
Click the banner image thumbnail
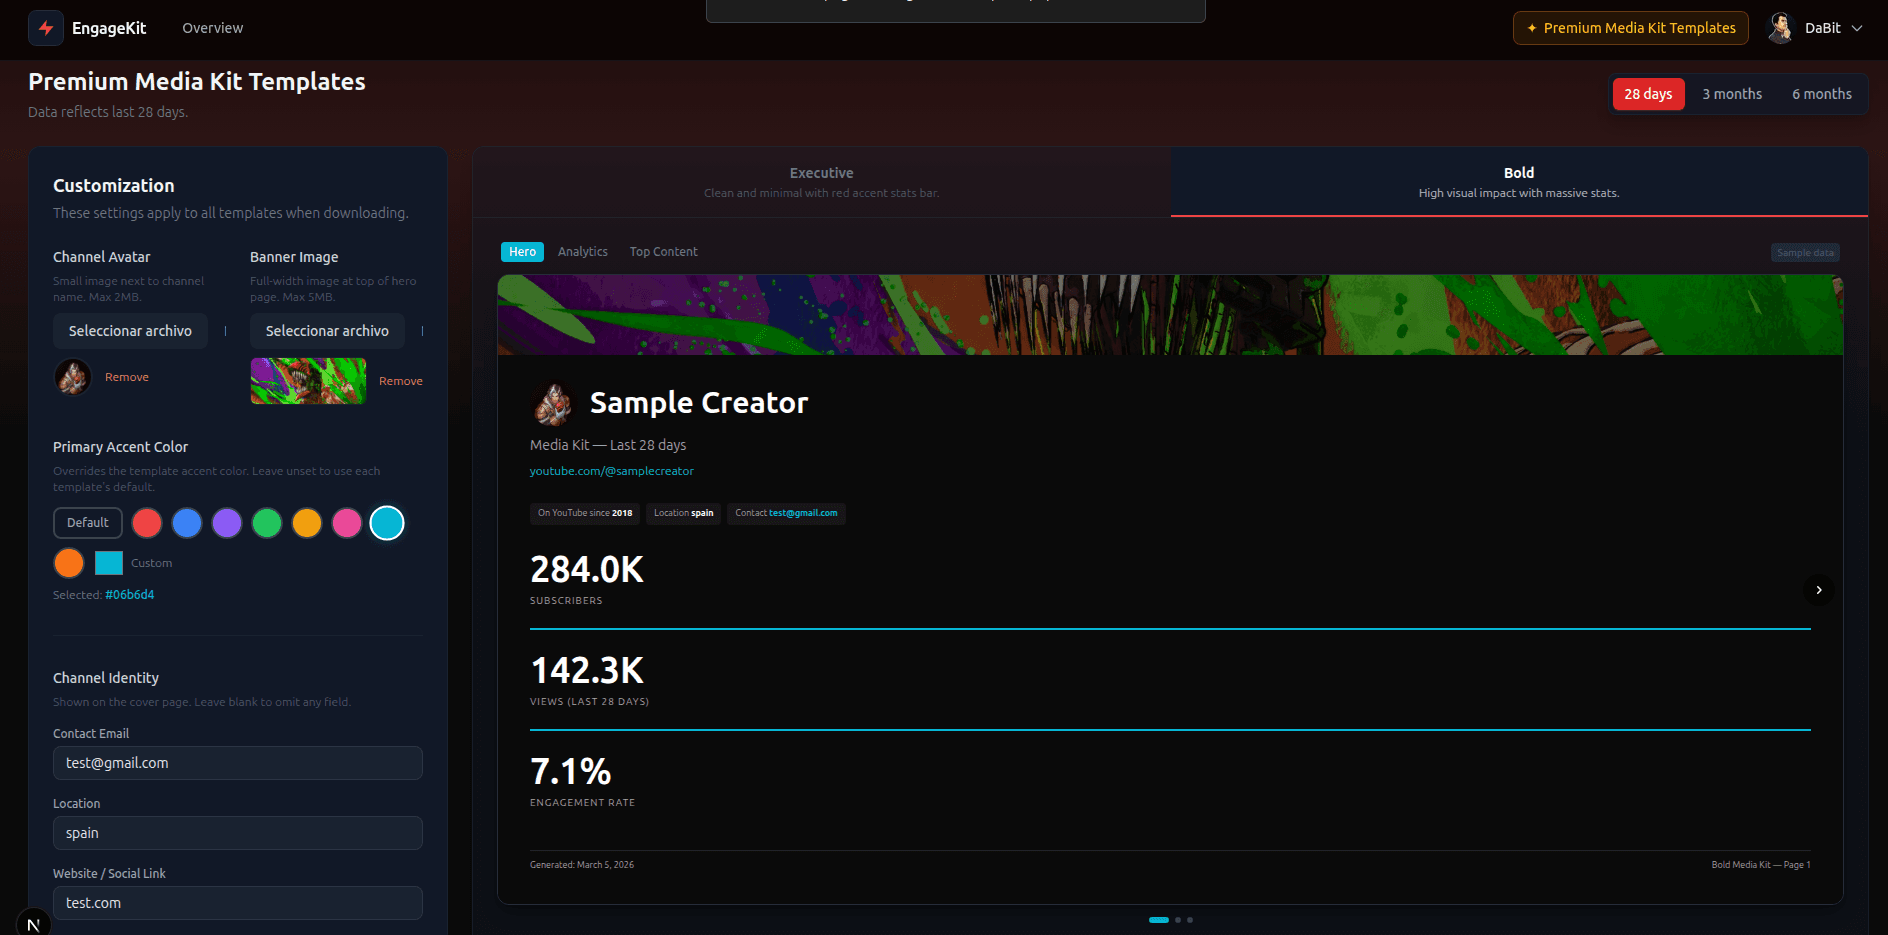(308, 381)
